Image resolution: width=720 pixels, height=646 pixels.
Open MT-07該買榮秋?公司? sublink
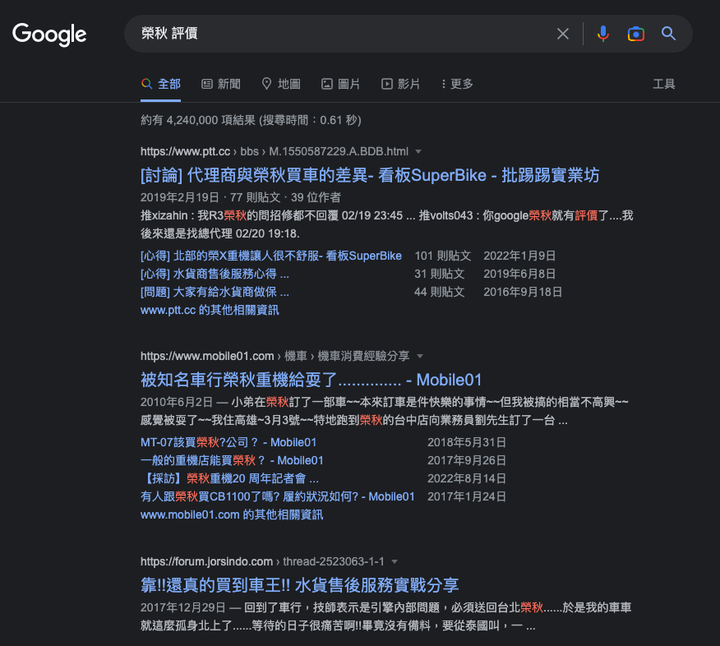pyautogui.click(x=228, y=443)
